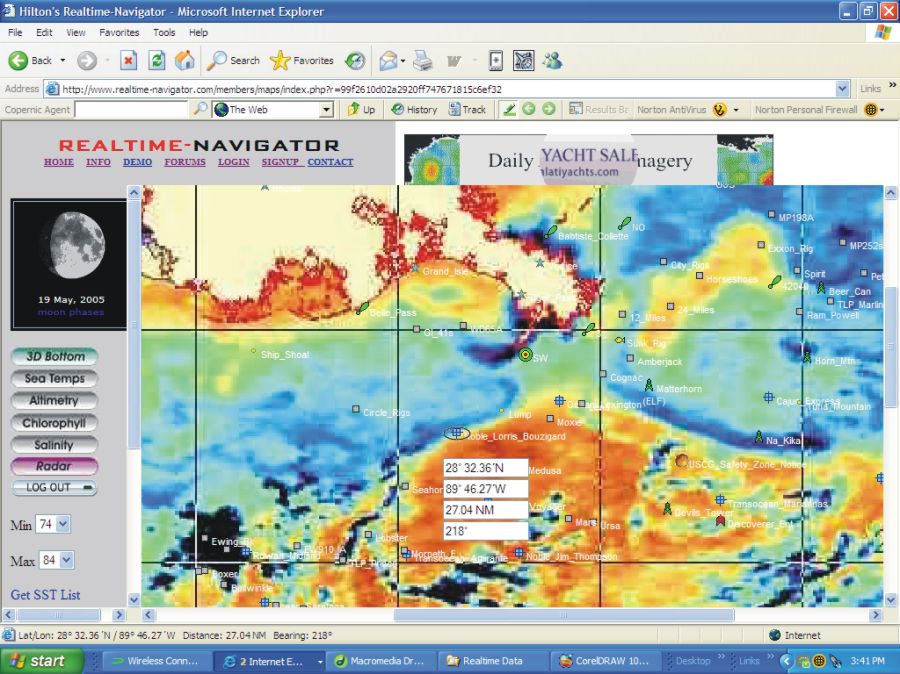Click the LOG OUT button
Screen dimensions: 900x674
coord(55,487)
